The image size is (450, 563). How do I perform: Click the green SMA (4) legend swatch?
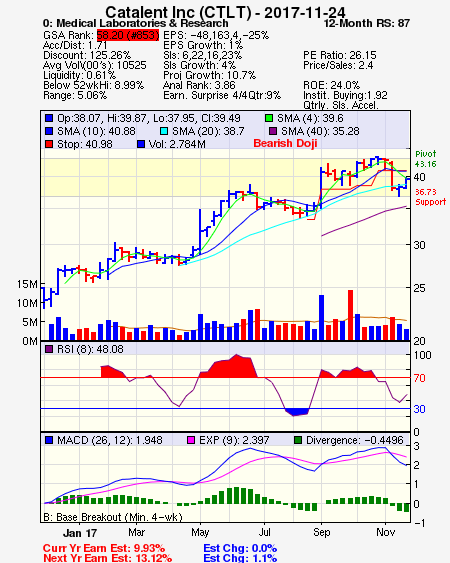[269, 118]
